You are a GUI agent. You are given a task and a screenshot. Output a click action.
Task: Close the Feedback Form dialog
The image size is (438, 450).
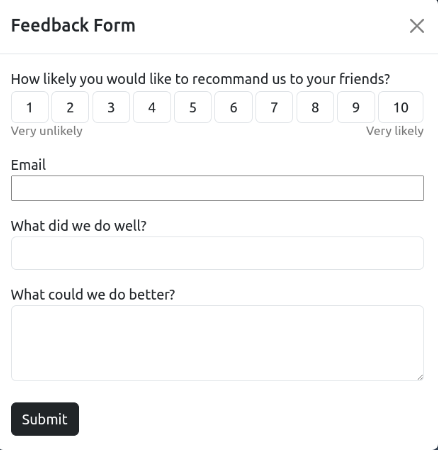(x=417, y=26)
